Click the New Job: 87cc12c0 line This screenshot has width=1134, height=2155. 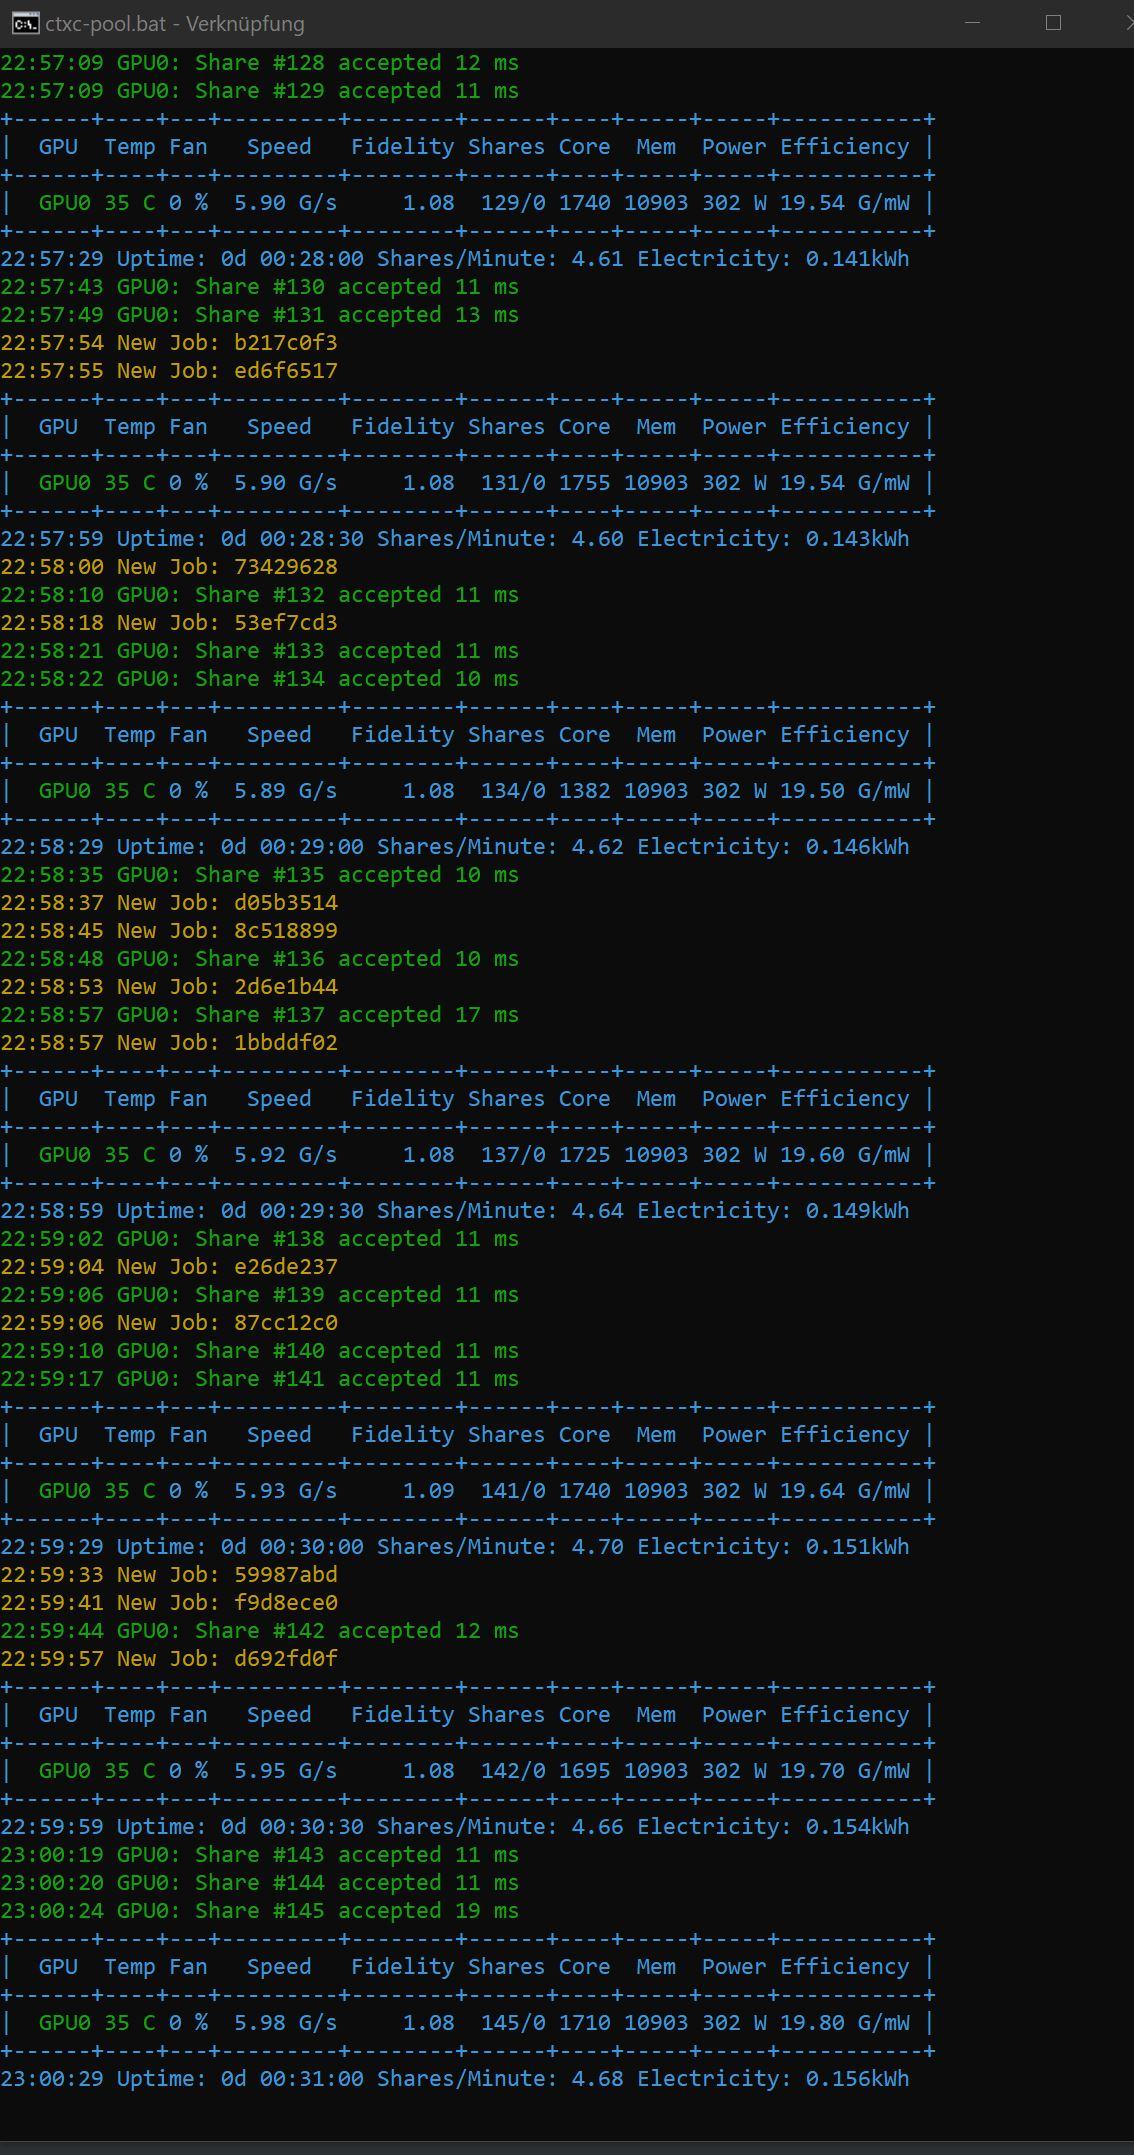[x=169, y=1323]
